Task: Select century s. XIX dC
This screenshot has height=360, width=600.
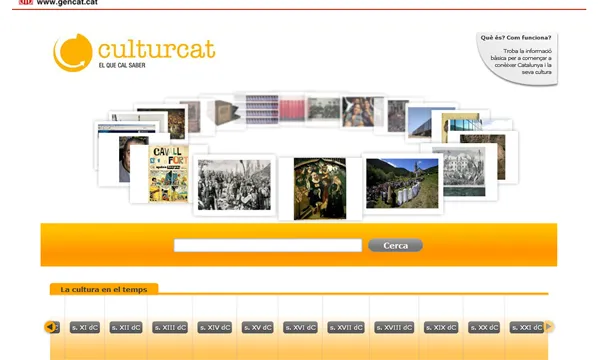Action: click(x=441, y=327)
